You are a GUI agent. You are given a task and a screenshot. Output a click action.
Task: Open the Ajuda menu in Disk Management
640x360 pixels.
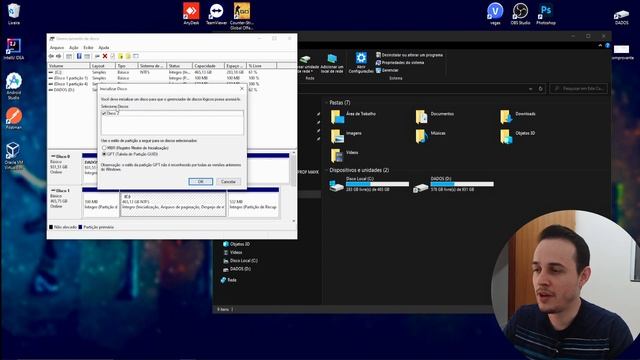coord(104,47)
